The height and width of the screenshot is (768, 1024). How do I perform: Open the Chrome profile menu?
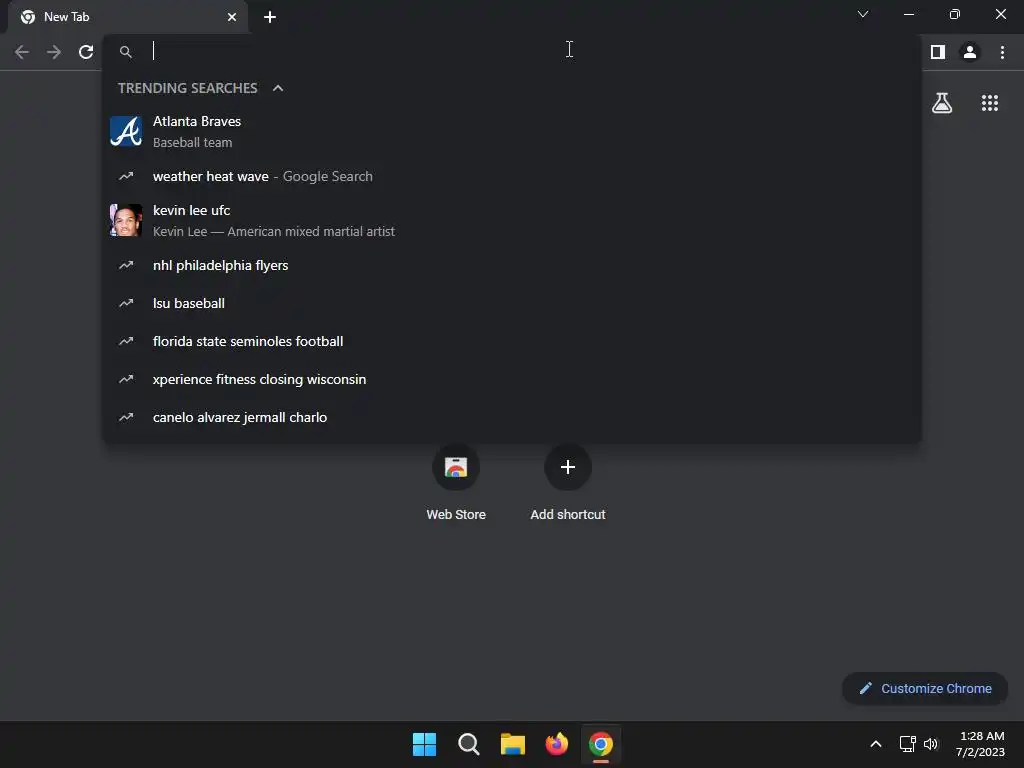tap(970, 52)
